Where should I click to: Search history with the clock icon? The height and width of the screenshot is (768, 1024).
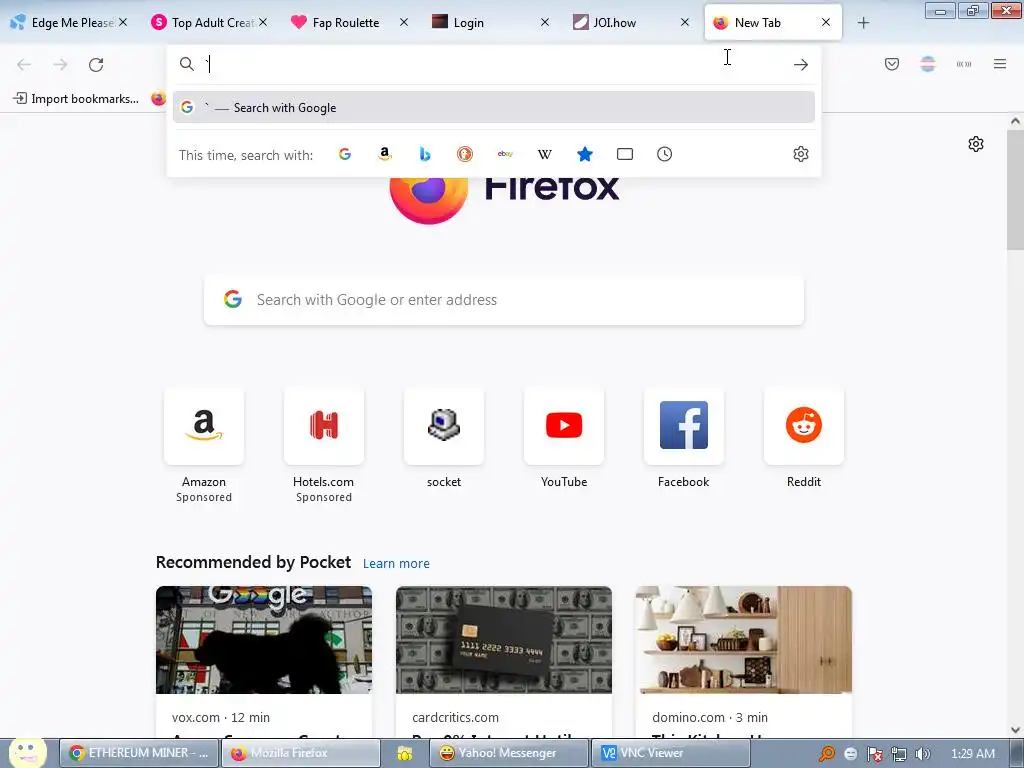coord(664,154)
